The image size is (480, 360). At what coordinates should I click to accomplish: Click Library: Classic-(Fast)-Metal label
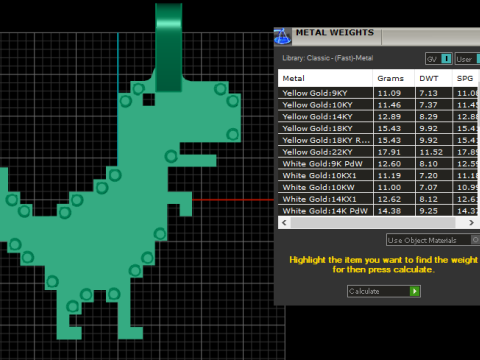(x=328, y=58)
